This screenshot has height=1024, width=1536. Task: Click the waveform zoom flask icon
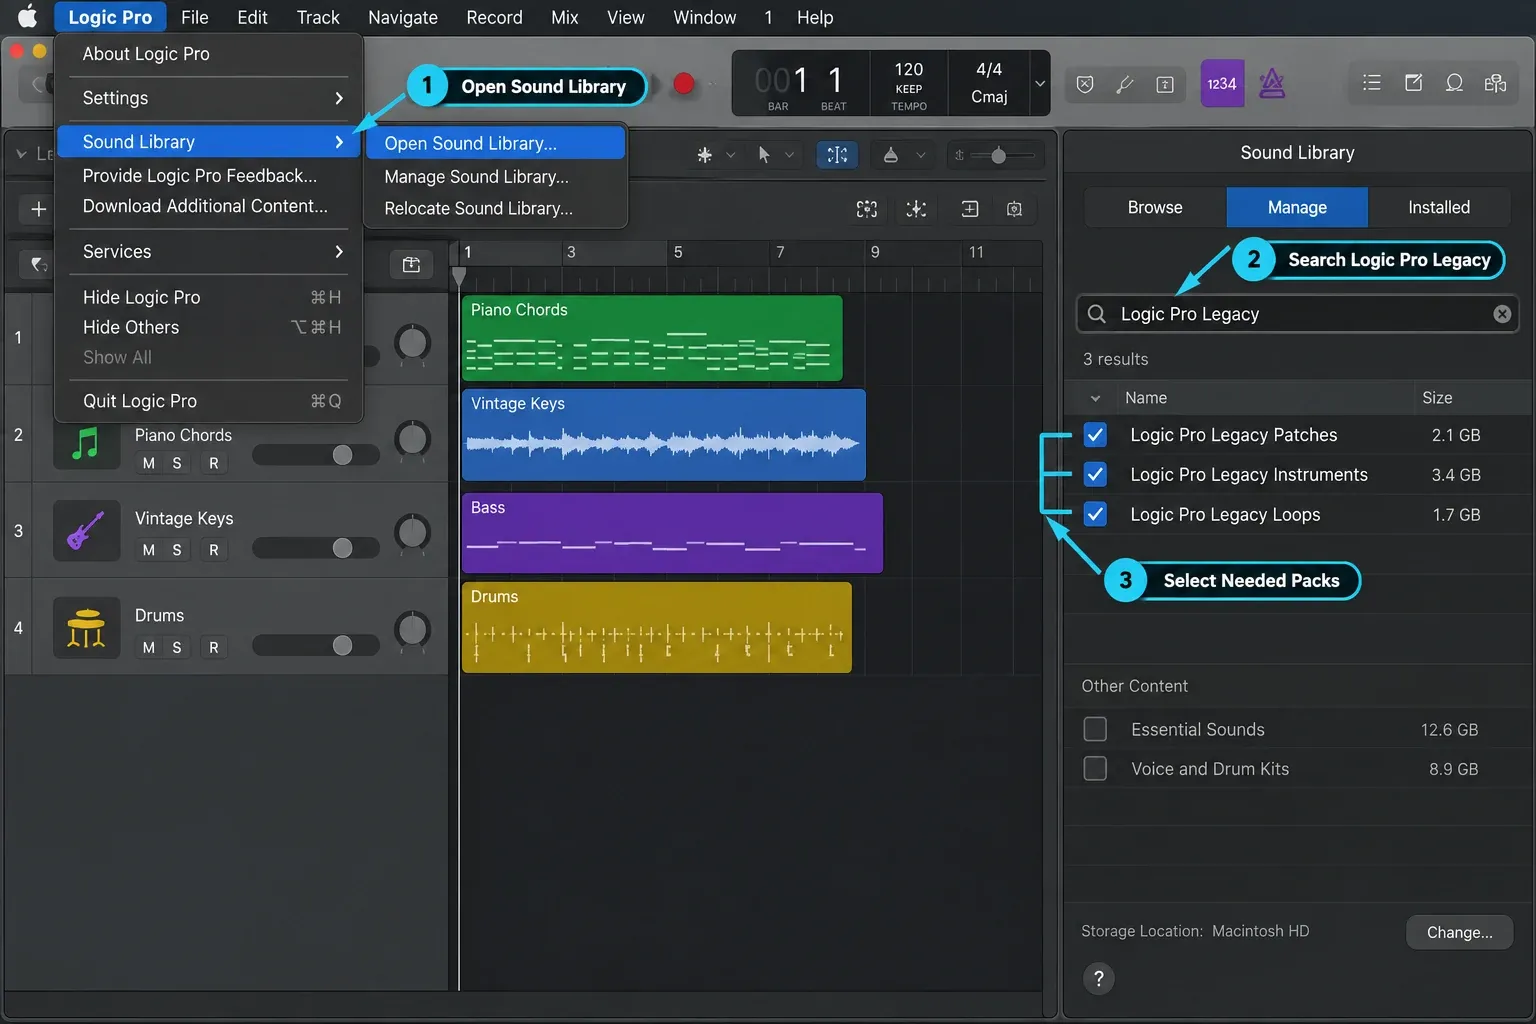click(890, 155)
